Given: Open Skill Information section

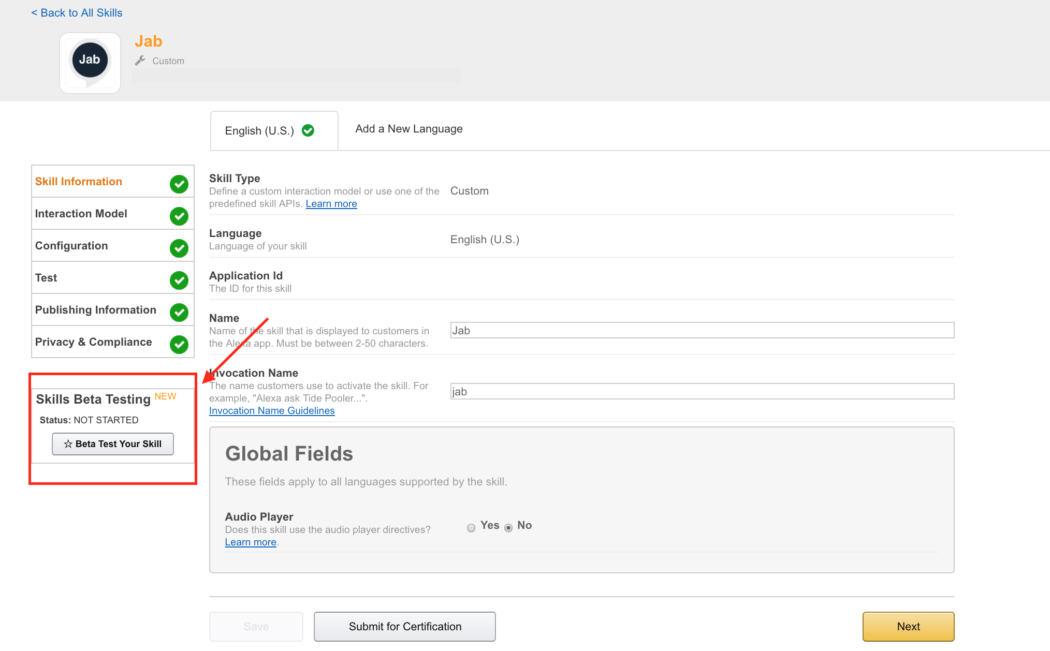Looking at the screenshot, I should click(x=112, y=182).
